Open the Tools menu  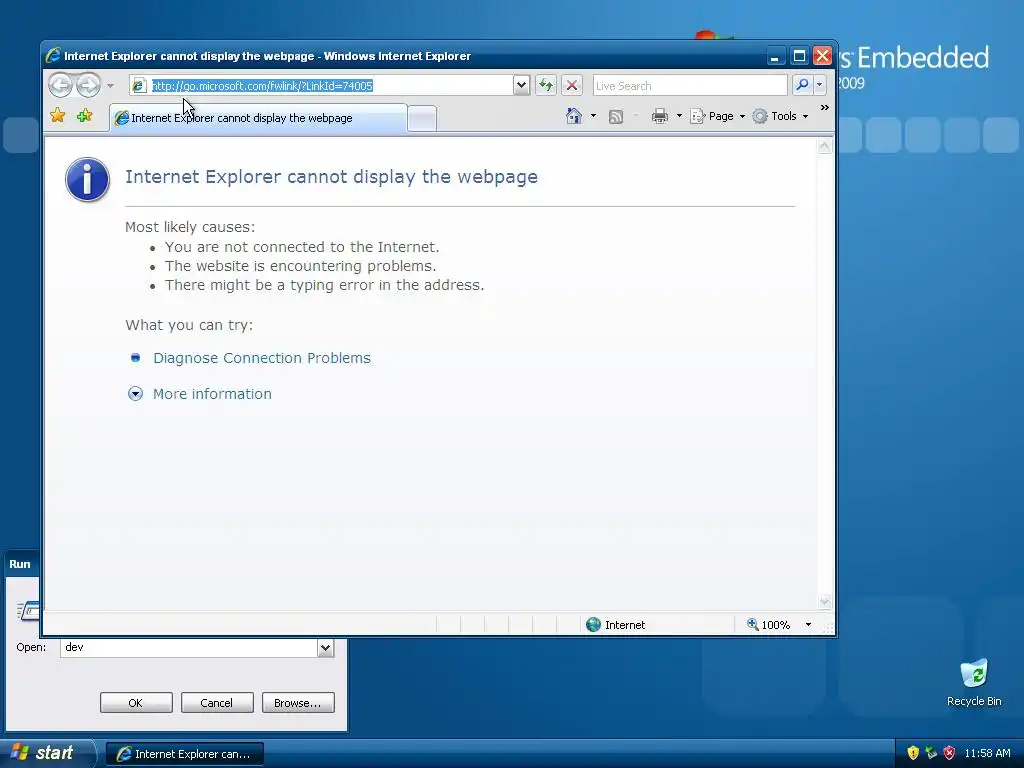click(x=780, y=116)
